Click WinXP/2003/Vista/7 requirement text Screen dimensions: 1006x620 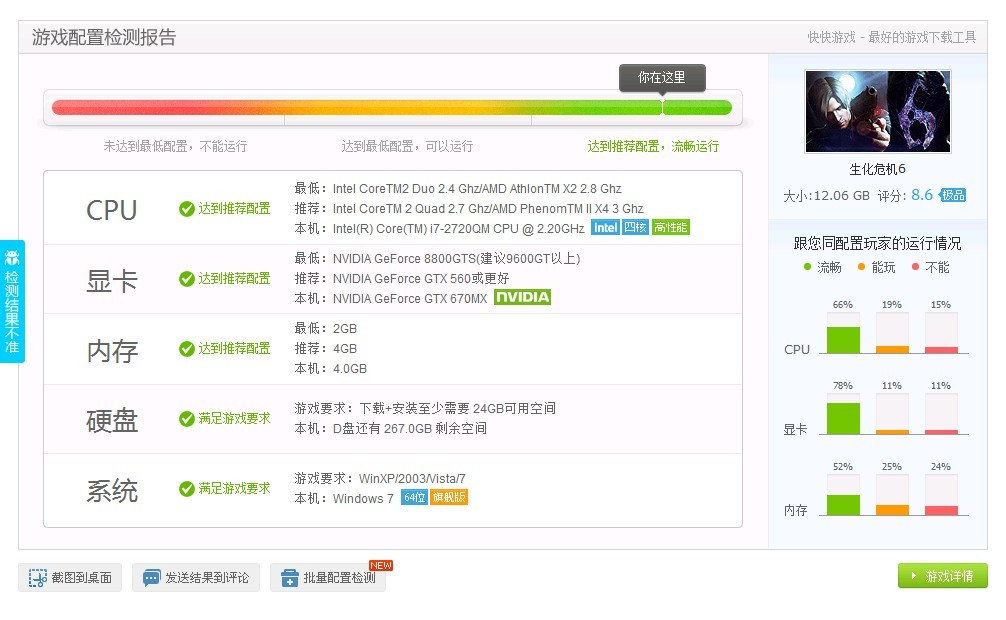pos(412,479)
